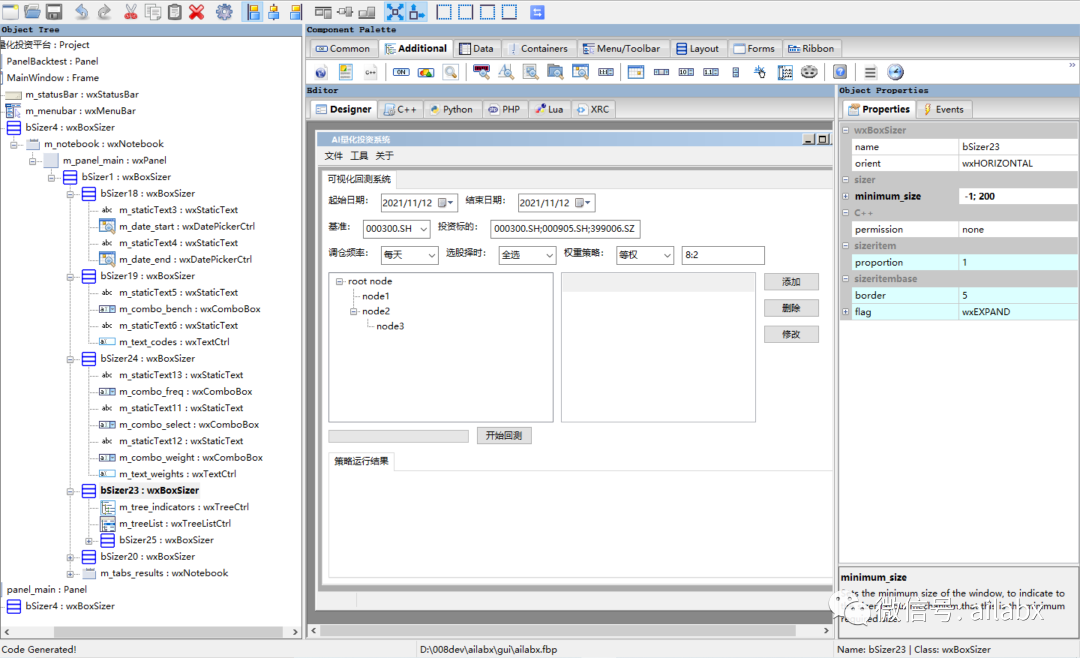Expand bSizer25 in the object tree
The image size is (1080, 658).
[89, 541]
